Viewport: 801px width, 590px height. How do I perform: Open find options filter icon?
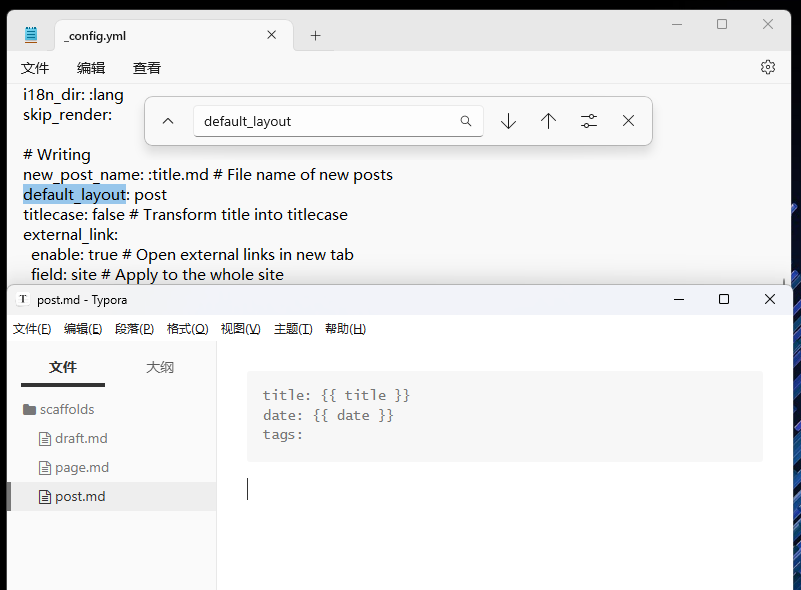(589, 121)
